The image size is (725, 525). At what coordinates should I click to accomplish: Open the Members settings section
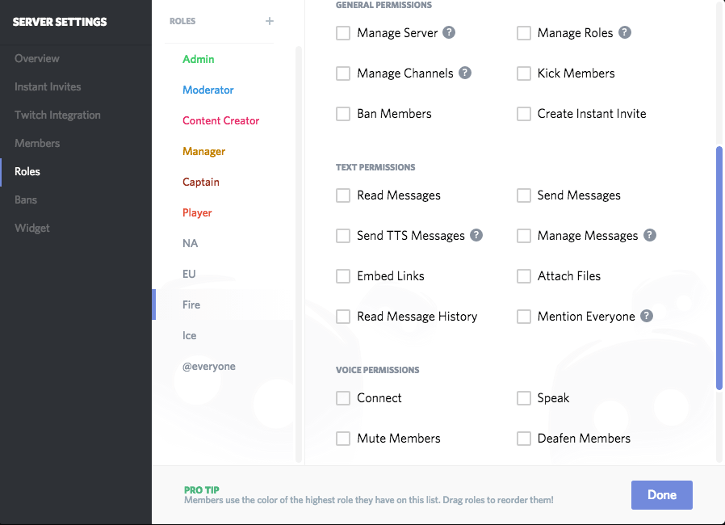(x=37, y=143)
